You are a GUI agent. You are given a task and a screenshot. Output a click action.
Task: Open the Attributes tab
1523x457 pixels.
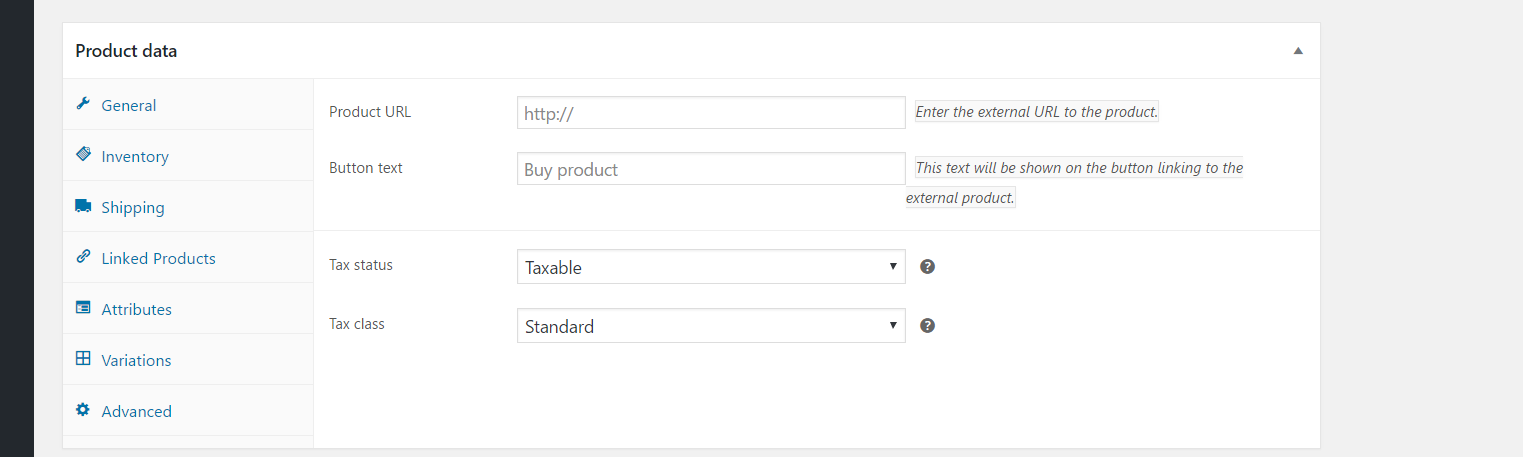coord(136,309)
